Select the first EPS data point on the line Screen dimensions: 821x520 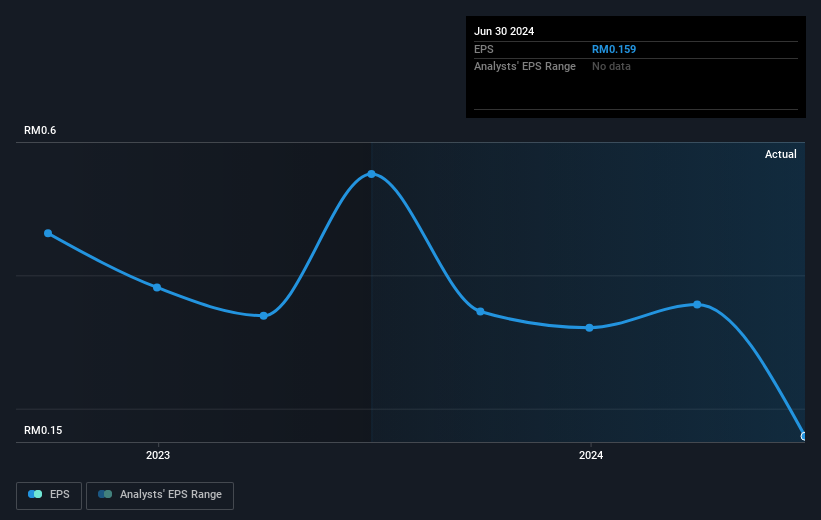48,233
